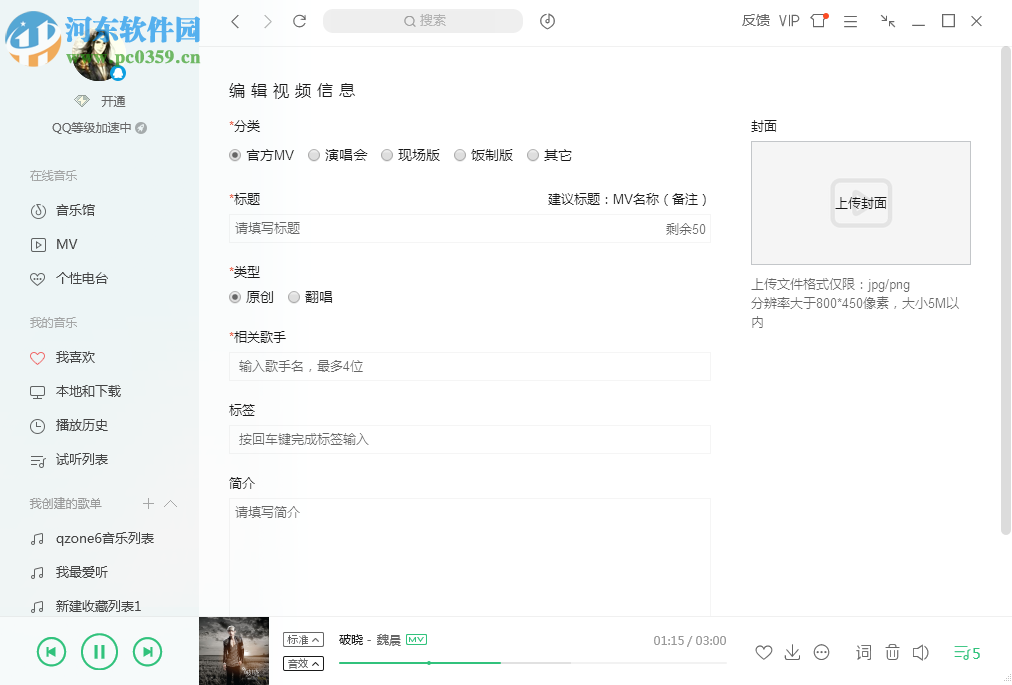Collapse the 我创建的歌单 playlist section
This screenshot has height=685, width=1012.
click(x=170, y=504)
